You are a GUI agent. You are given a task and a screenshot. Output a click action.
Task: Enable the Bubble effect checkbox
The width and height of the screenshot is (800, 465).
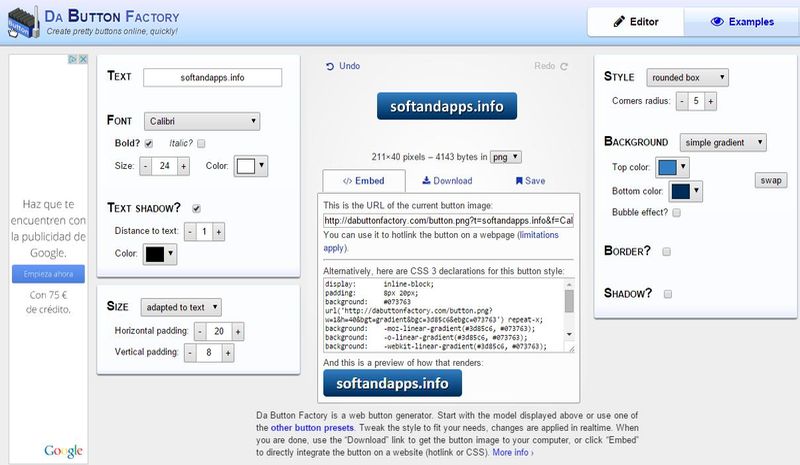tap(677, 212)
